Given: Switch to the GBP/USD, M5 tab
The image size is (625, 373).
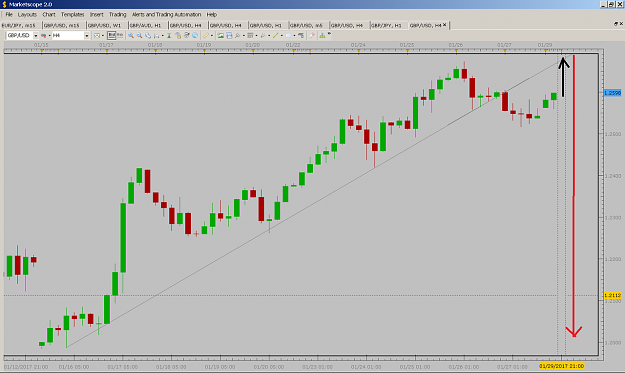Looking at the screenshot, I should (x=306, y=25).
